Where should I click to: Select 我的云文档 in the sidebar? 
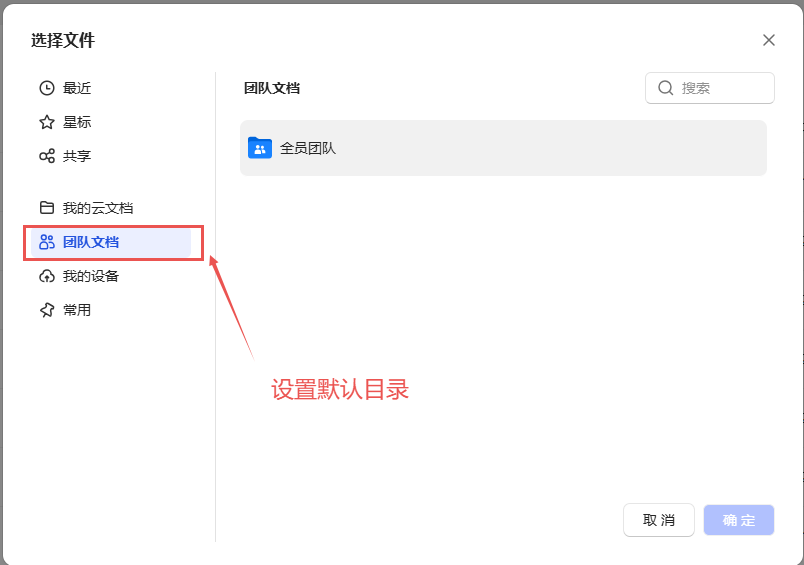tap(97, 208)
